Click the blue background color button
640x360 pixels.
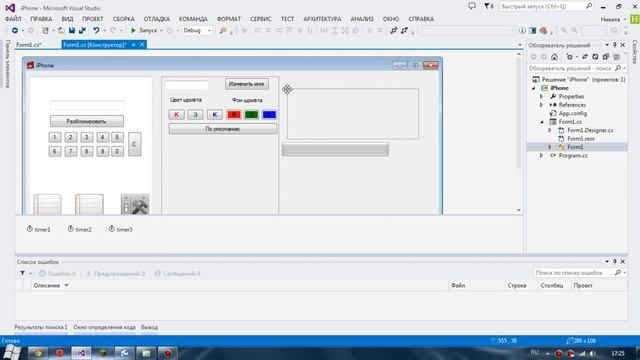coord(269,115)
